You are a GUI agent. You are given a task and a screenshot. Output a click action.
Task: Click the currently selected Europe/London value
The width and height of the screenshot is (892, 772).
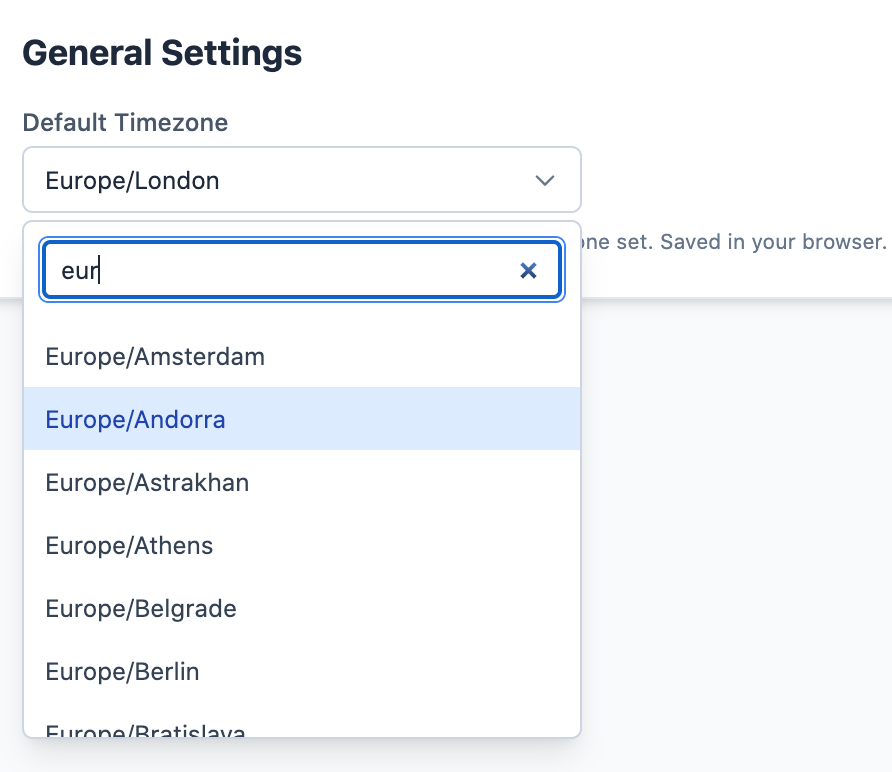(x=131, y=181)
